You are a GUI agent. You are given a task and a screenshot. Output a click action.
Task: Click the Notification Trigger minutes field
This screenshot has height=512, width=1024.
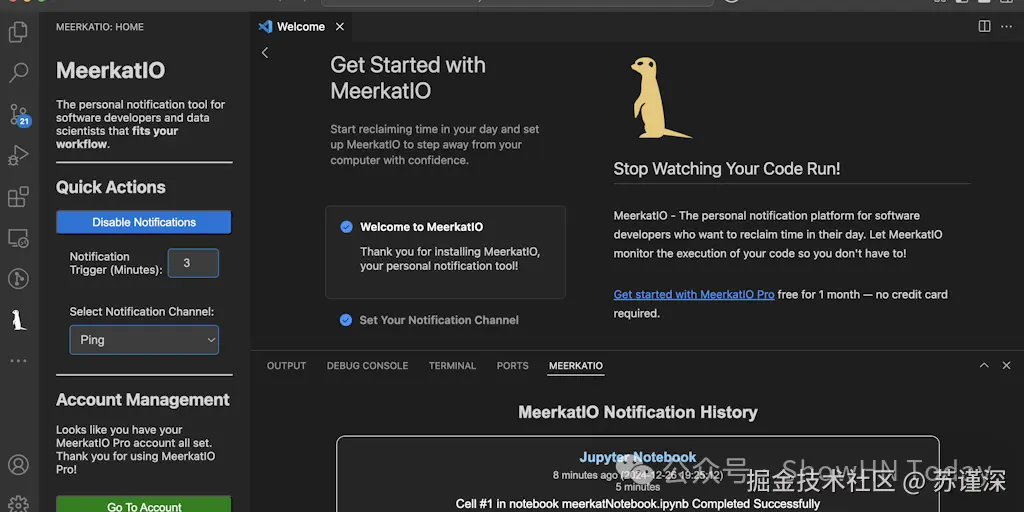[193, 263]
